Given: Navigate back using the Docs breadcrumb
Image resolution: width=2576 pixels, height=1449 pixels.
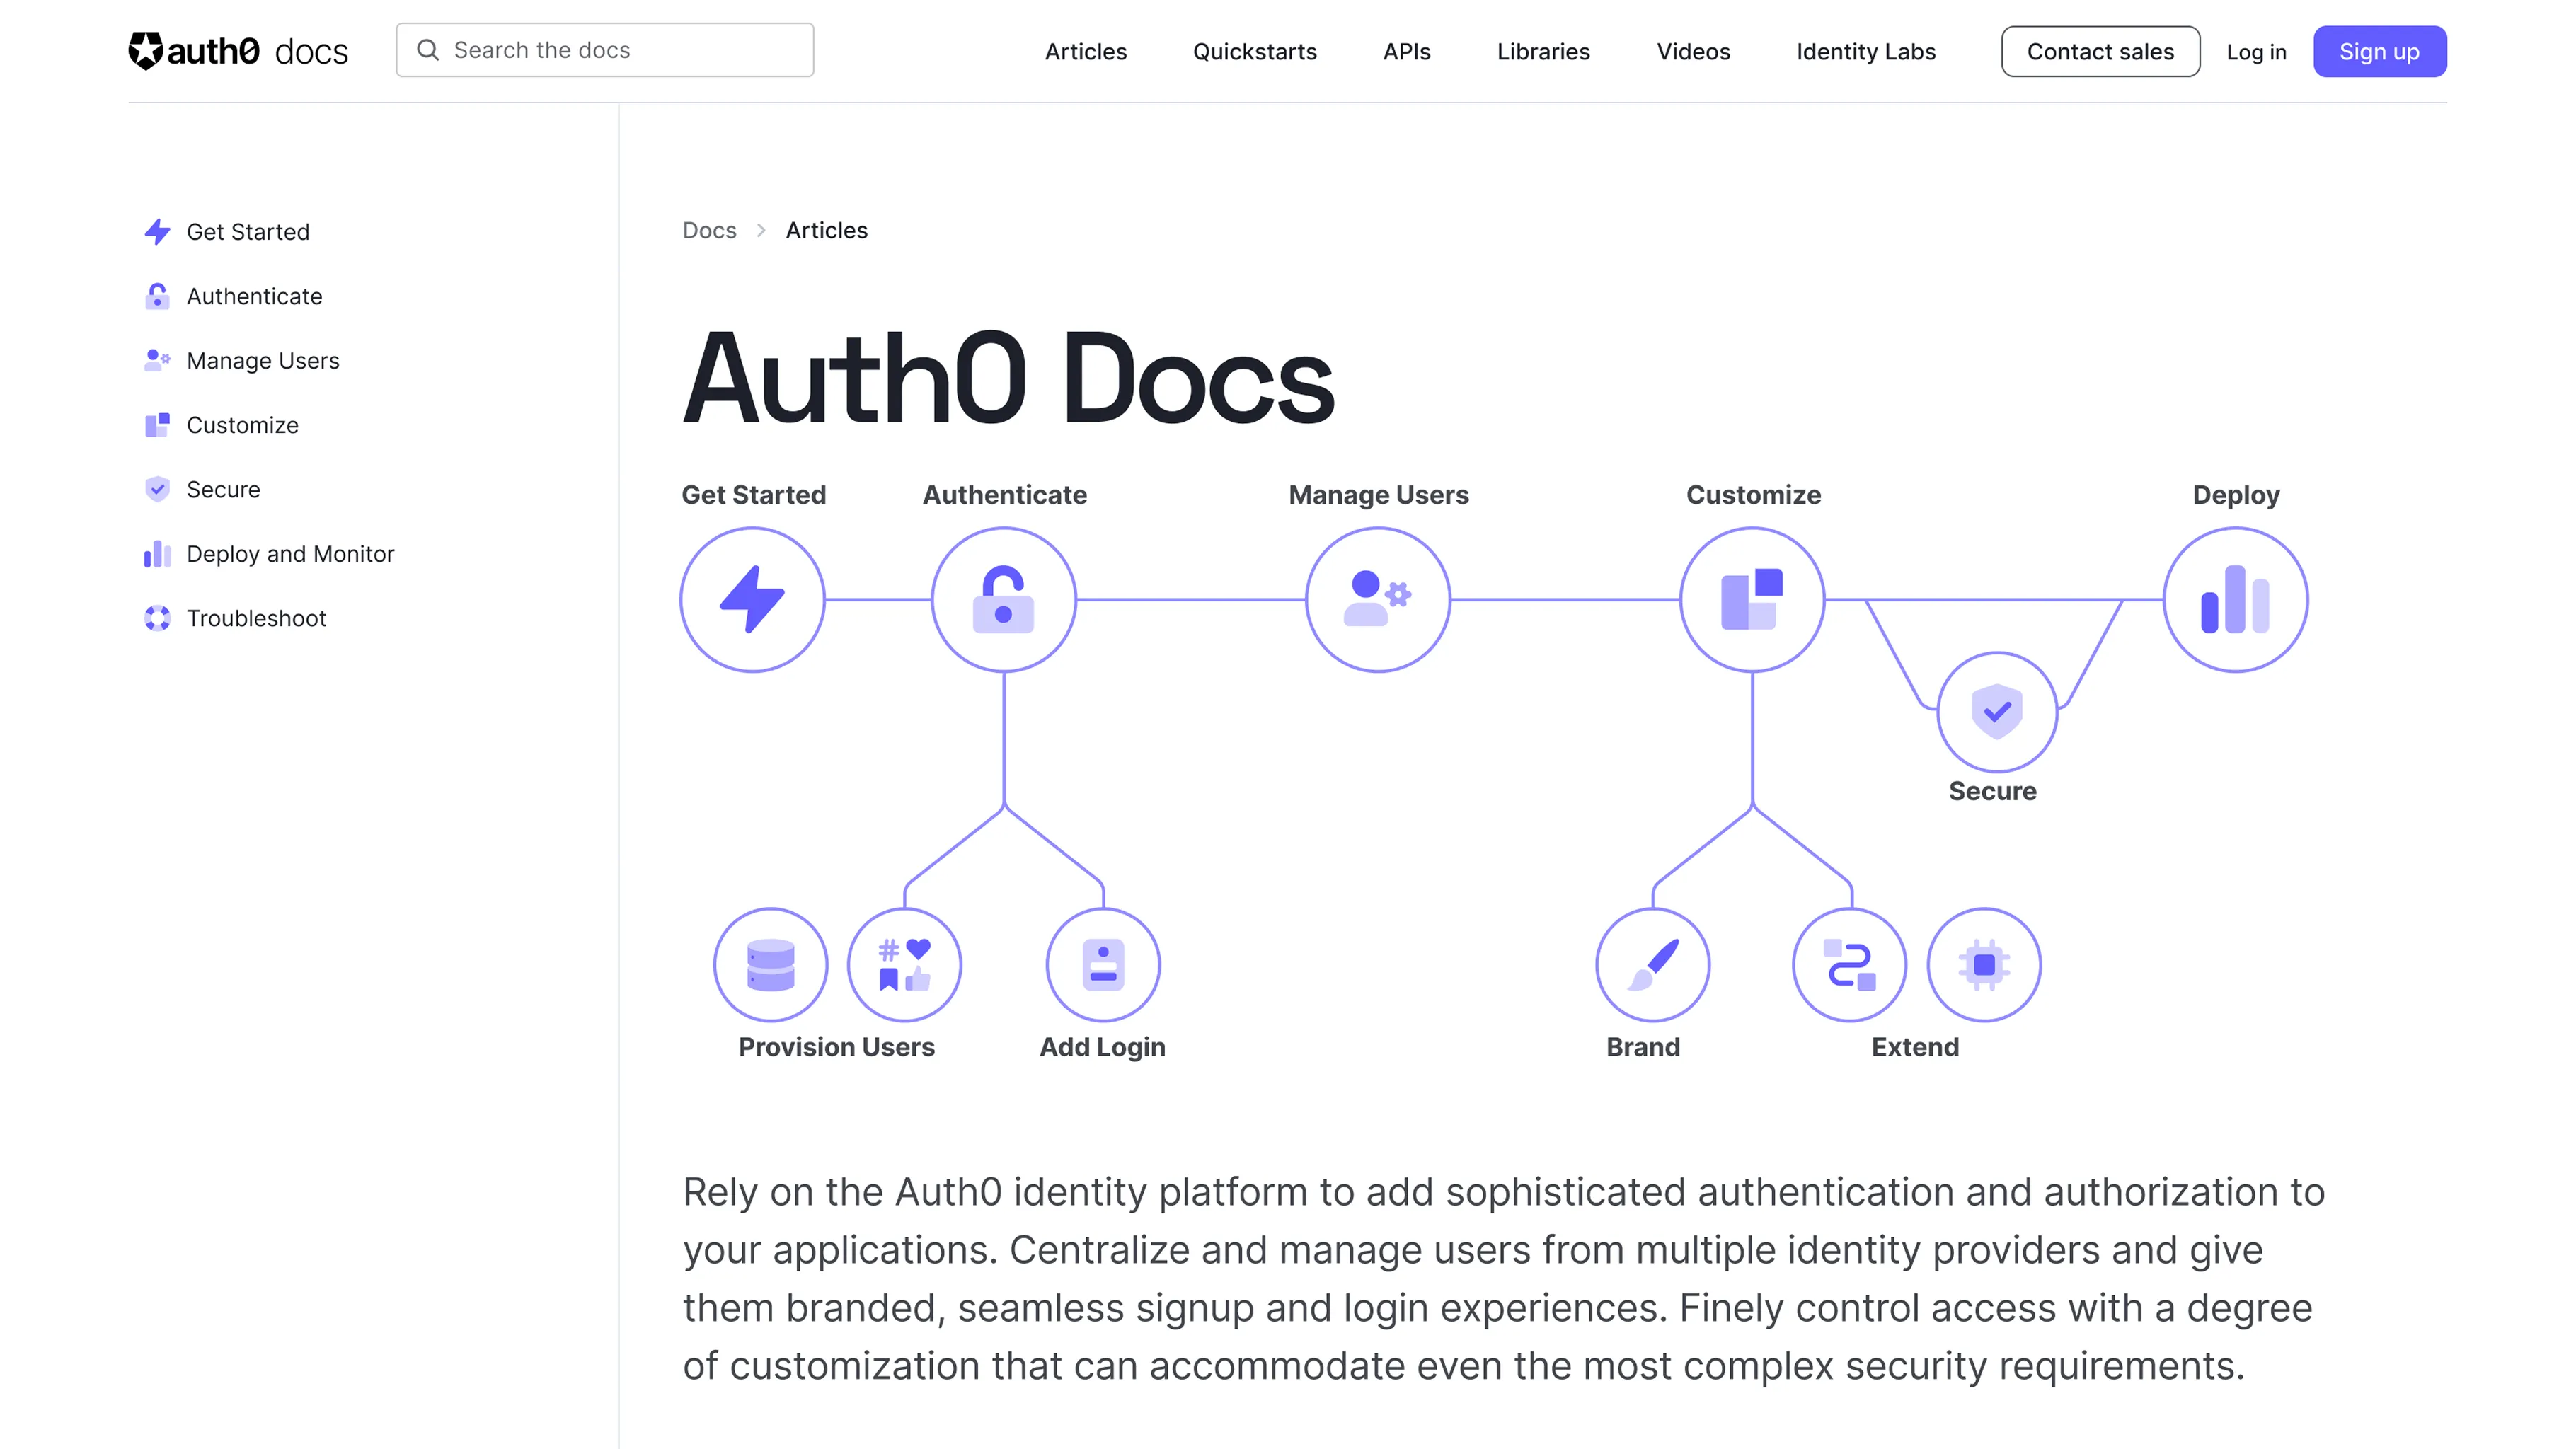Looking at the screenshot, I should coord(710,230).
